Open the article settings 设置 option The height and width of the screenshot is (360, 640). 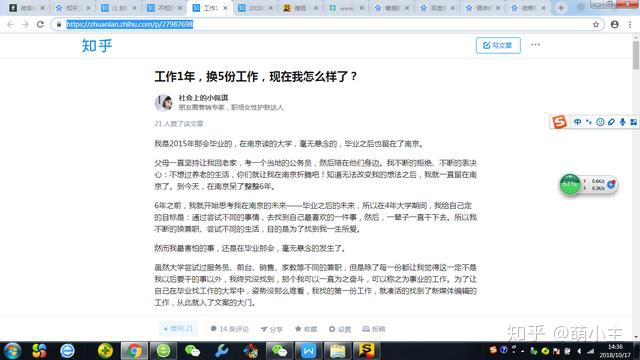pyautogui.click(x=340, y=329)
